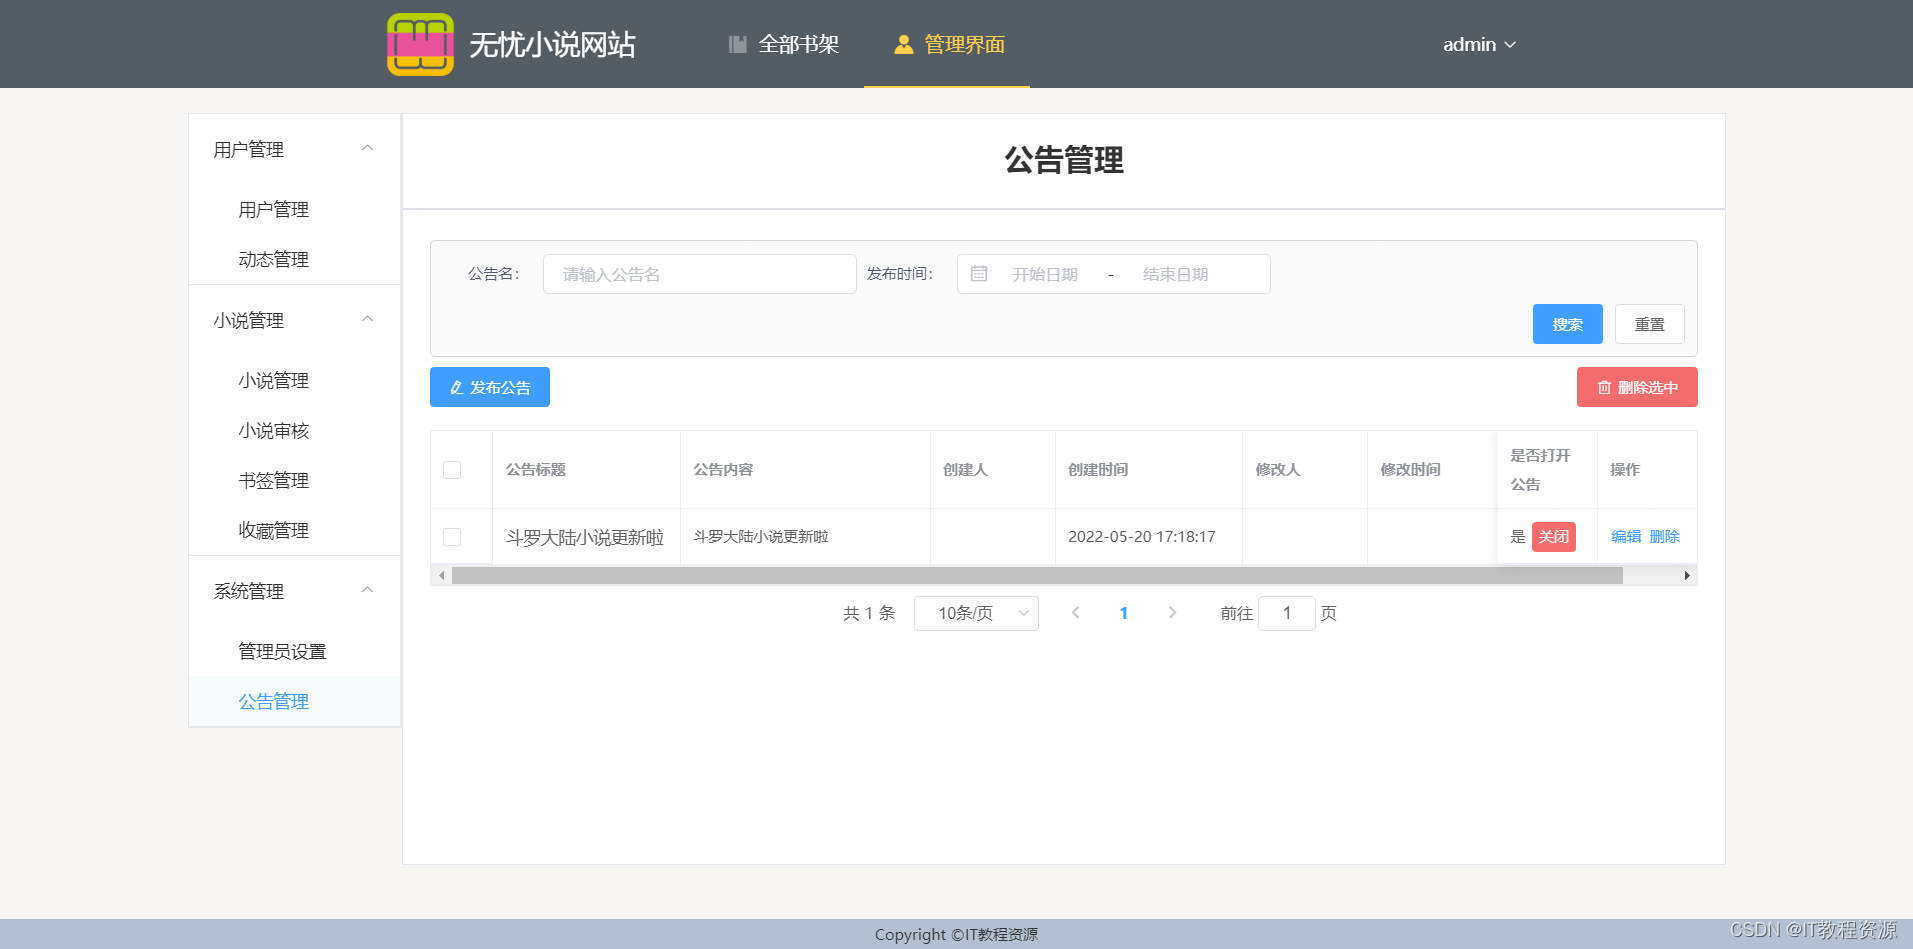1913x949 pixels.
Task: Select 用户管理 submenu item
Action: coord(294,209)
